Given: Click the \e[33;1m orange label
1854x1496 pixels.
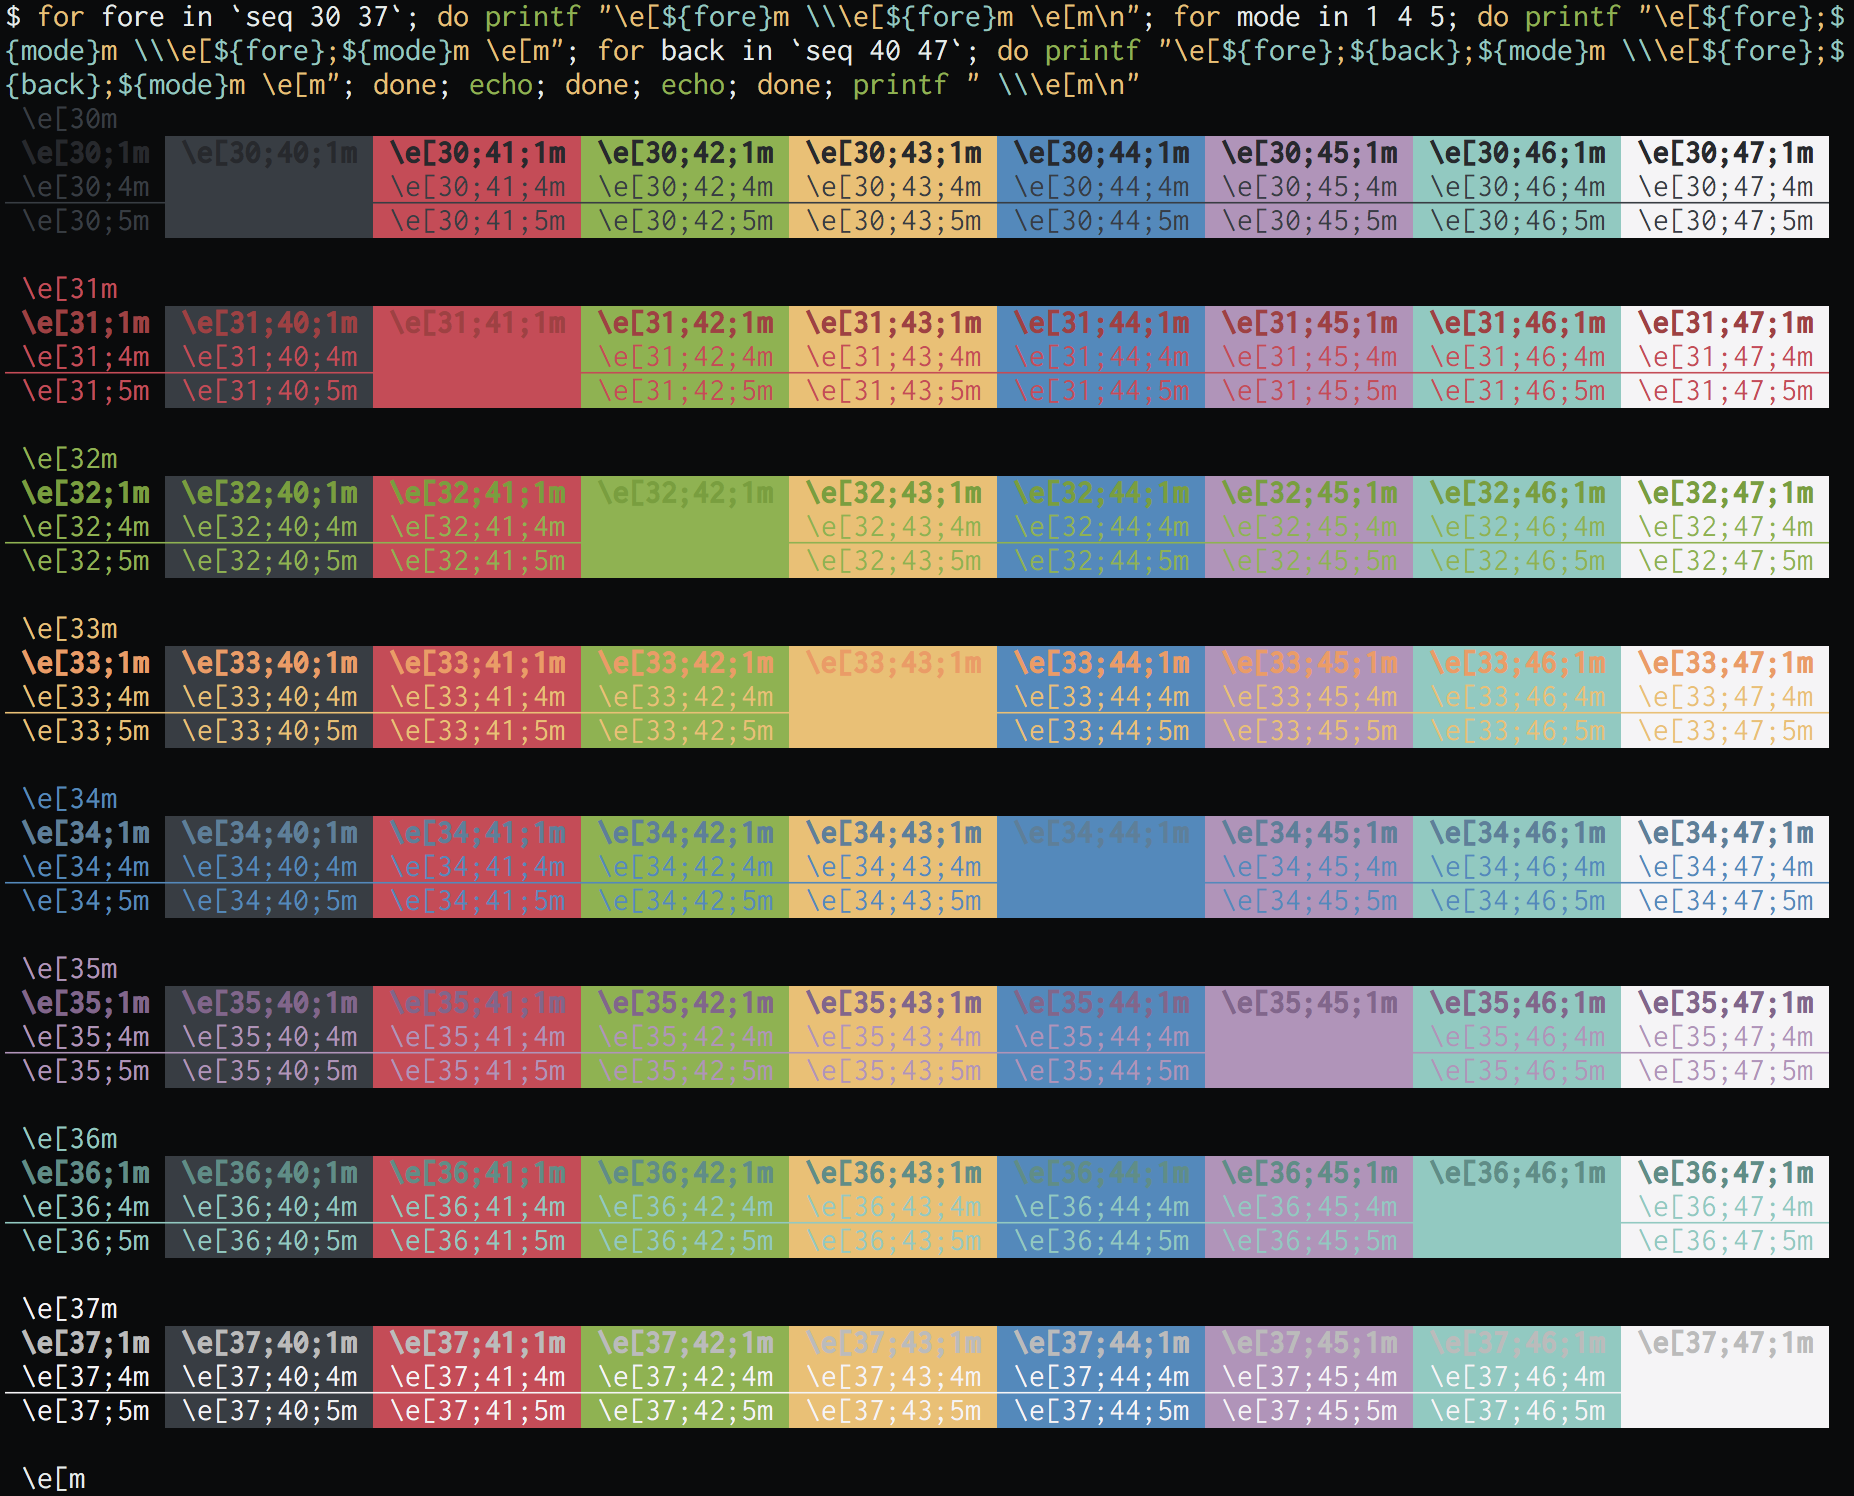Looking at the screenshot, I should [x=85, y=662].
